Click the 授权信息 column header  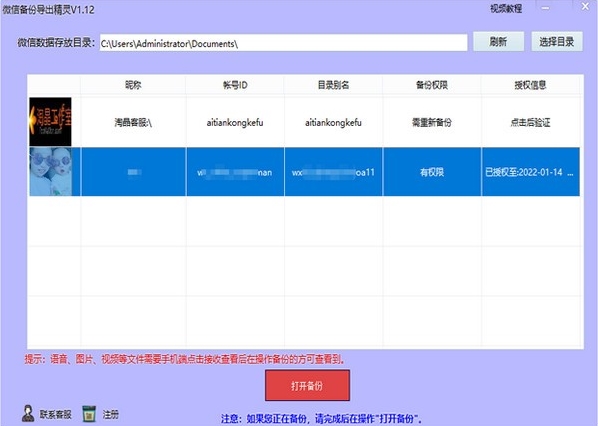(530, 85)
